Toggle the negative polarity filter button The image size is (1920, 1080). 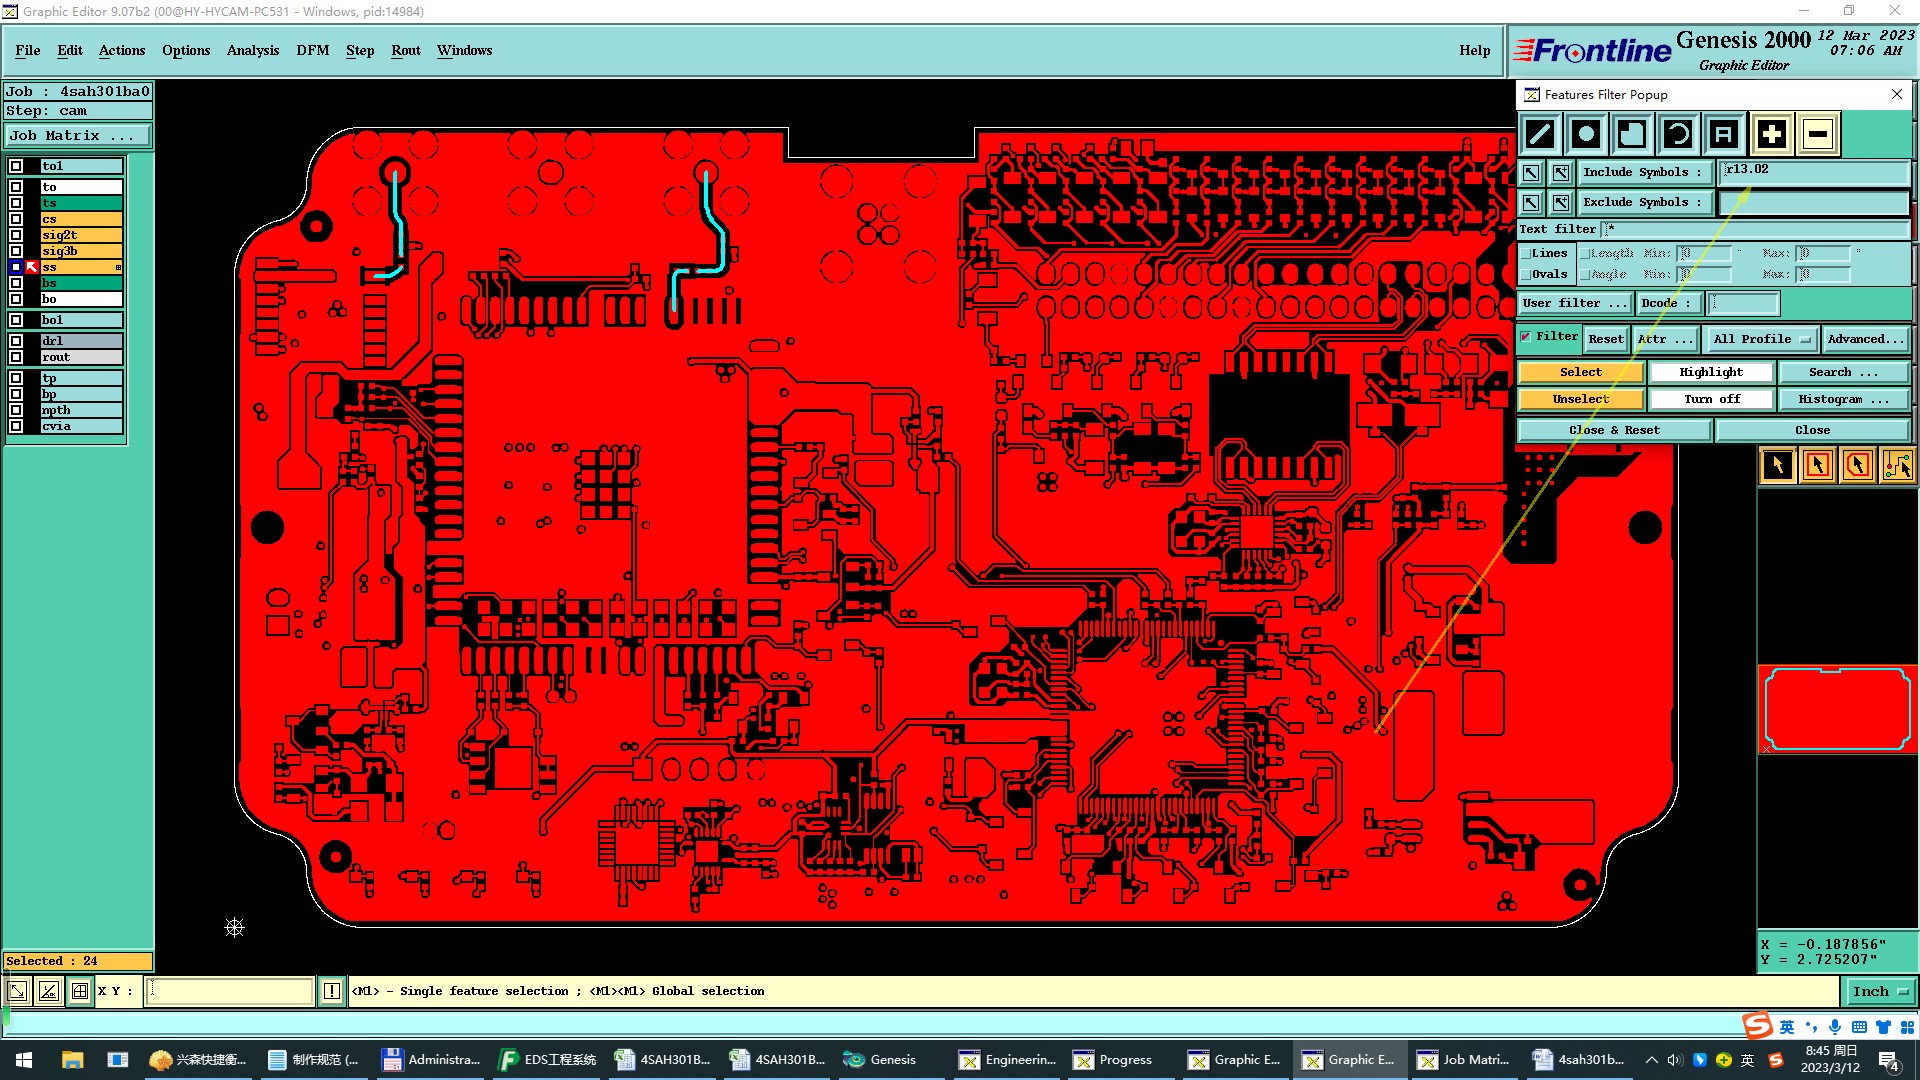[1818, 134]
